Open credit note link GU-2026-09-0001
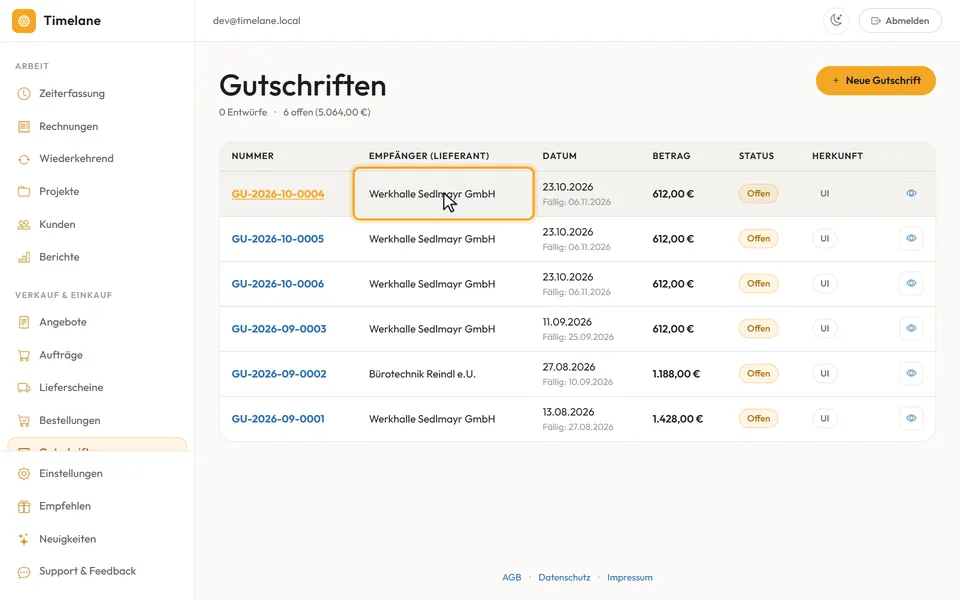960x600 pixels. tap(278, 419)
